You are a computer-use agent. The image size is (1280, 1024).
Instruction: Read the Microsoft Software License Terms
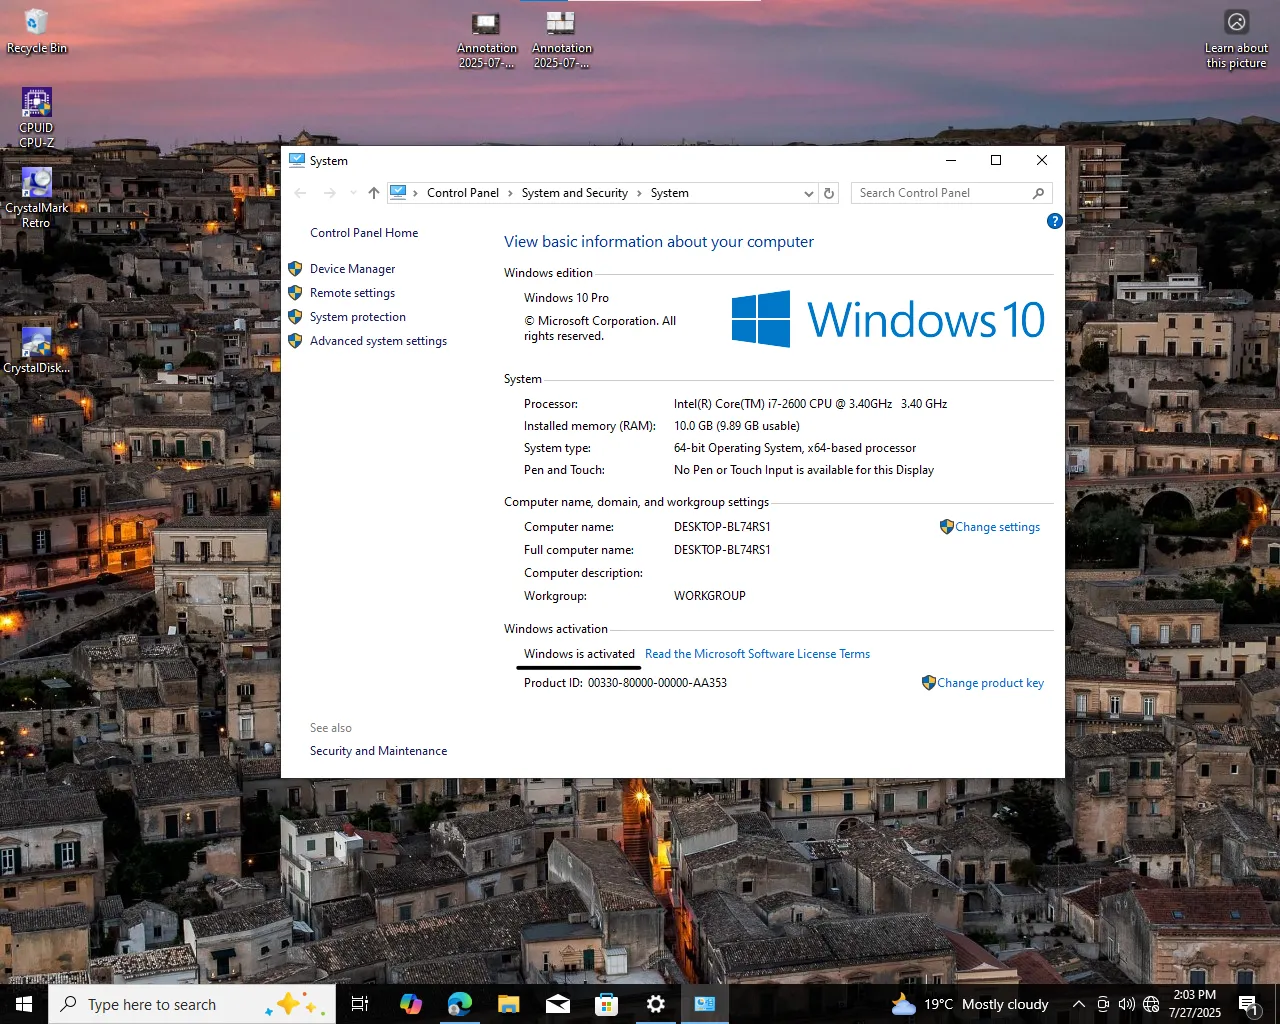(757, 654)
